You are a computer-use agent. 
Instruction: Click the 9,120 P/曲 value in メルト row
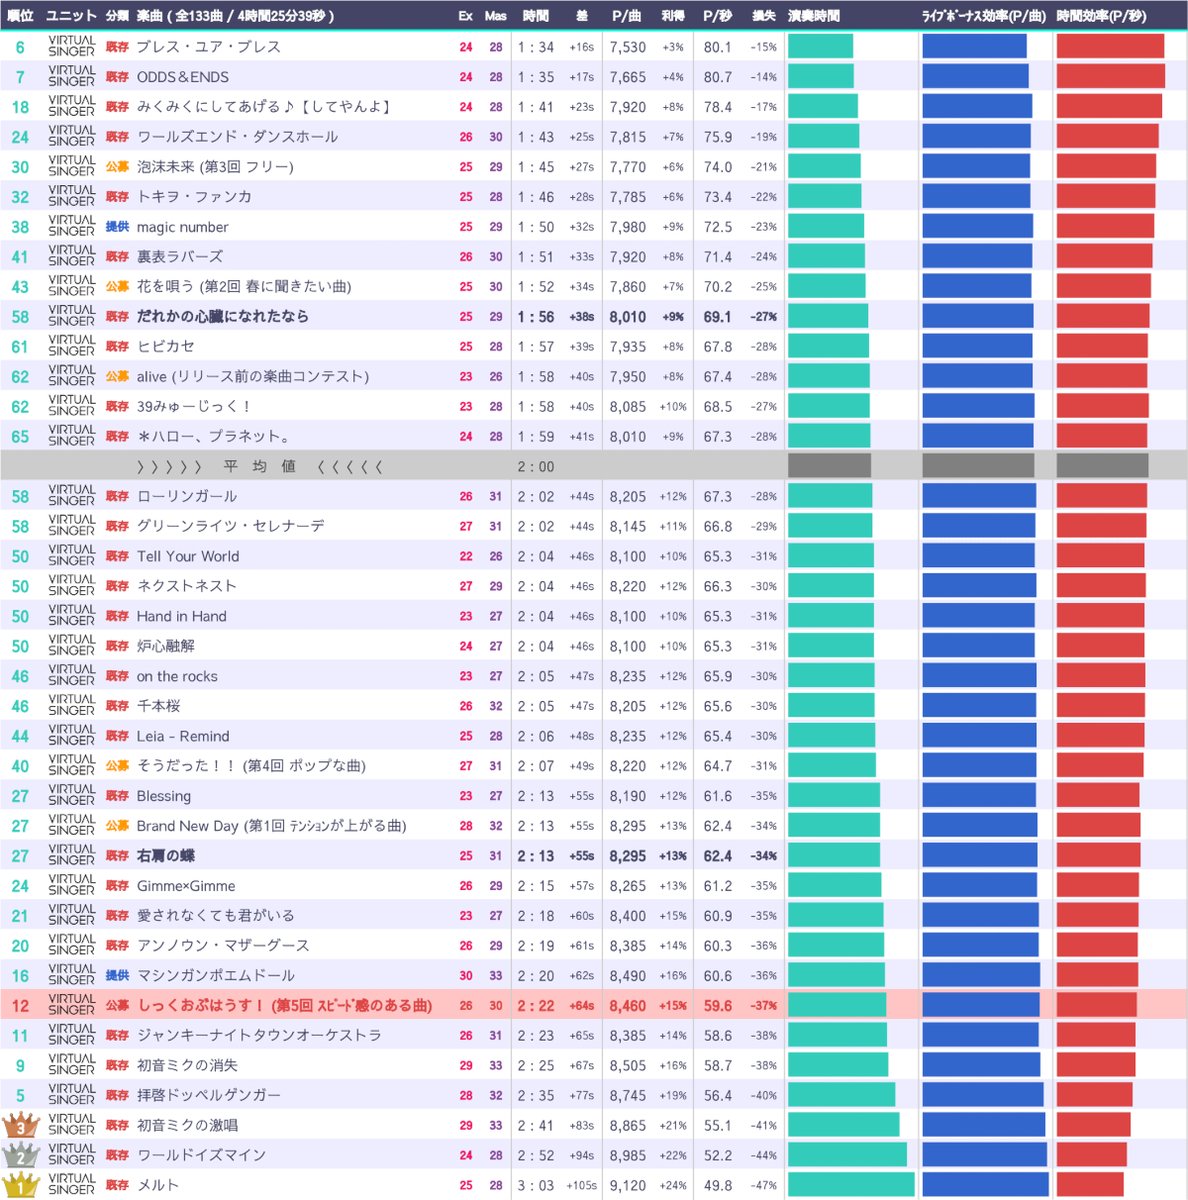tap(628, 1186)
